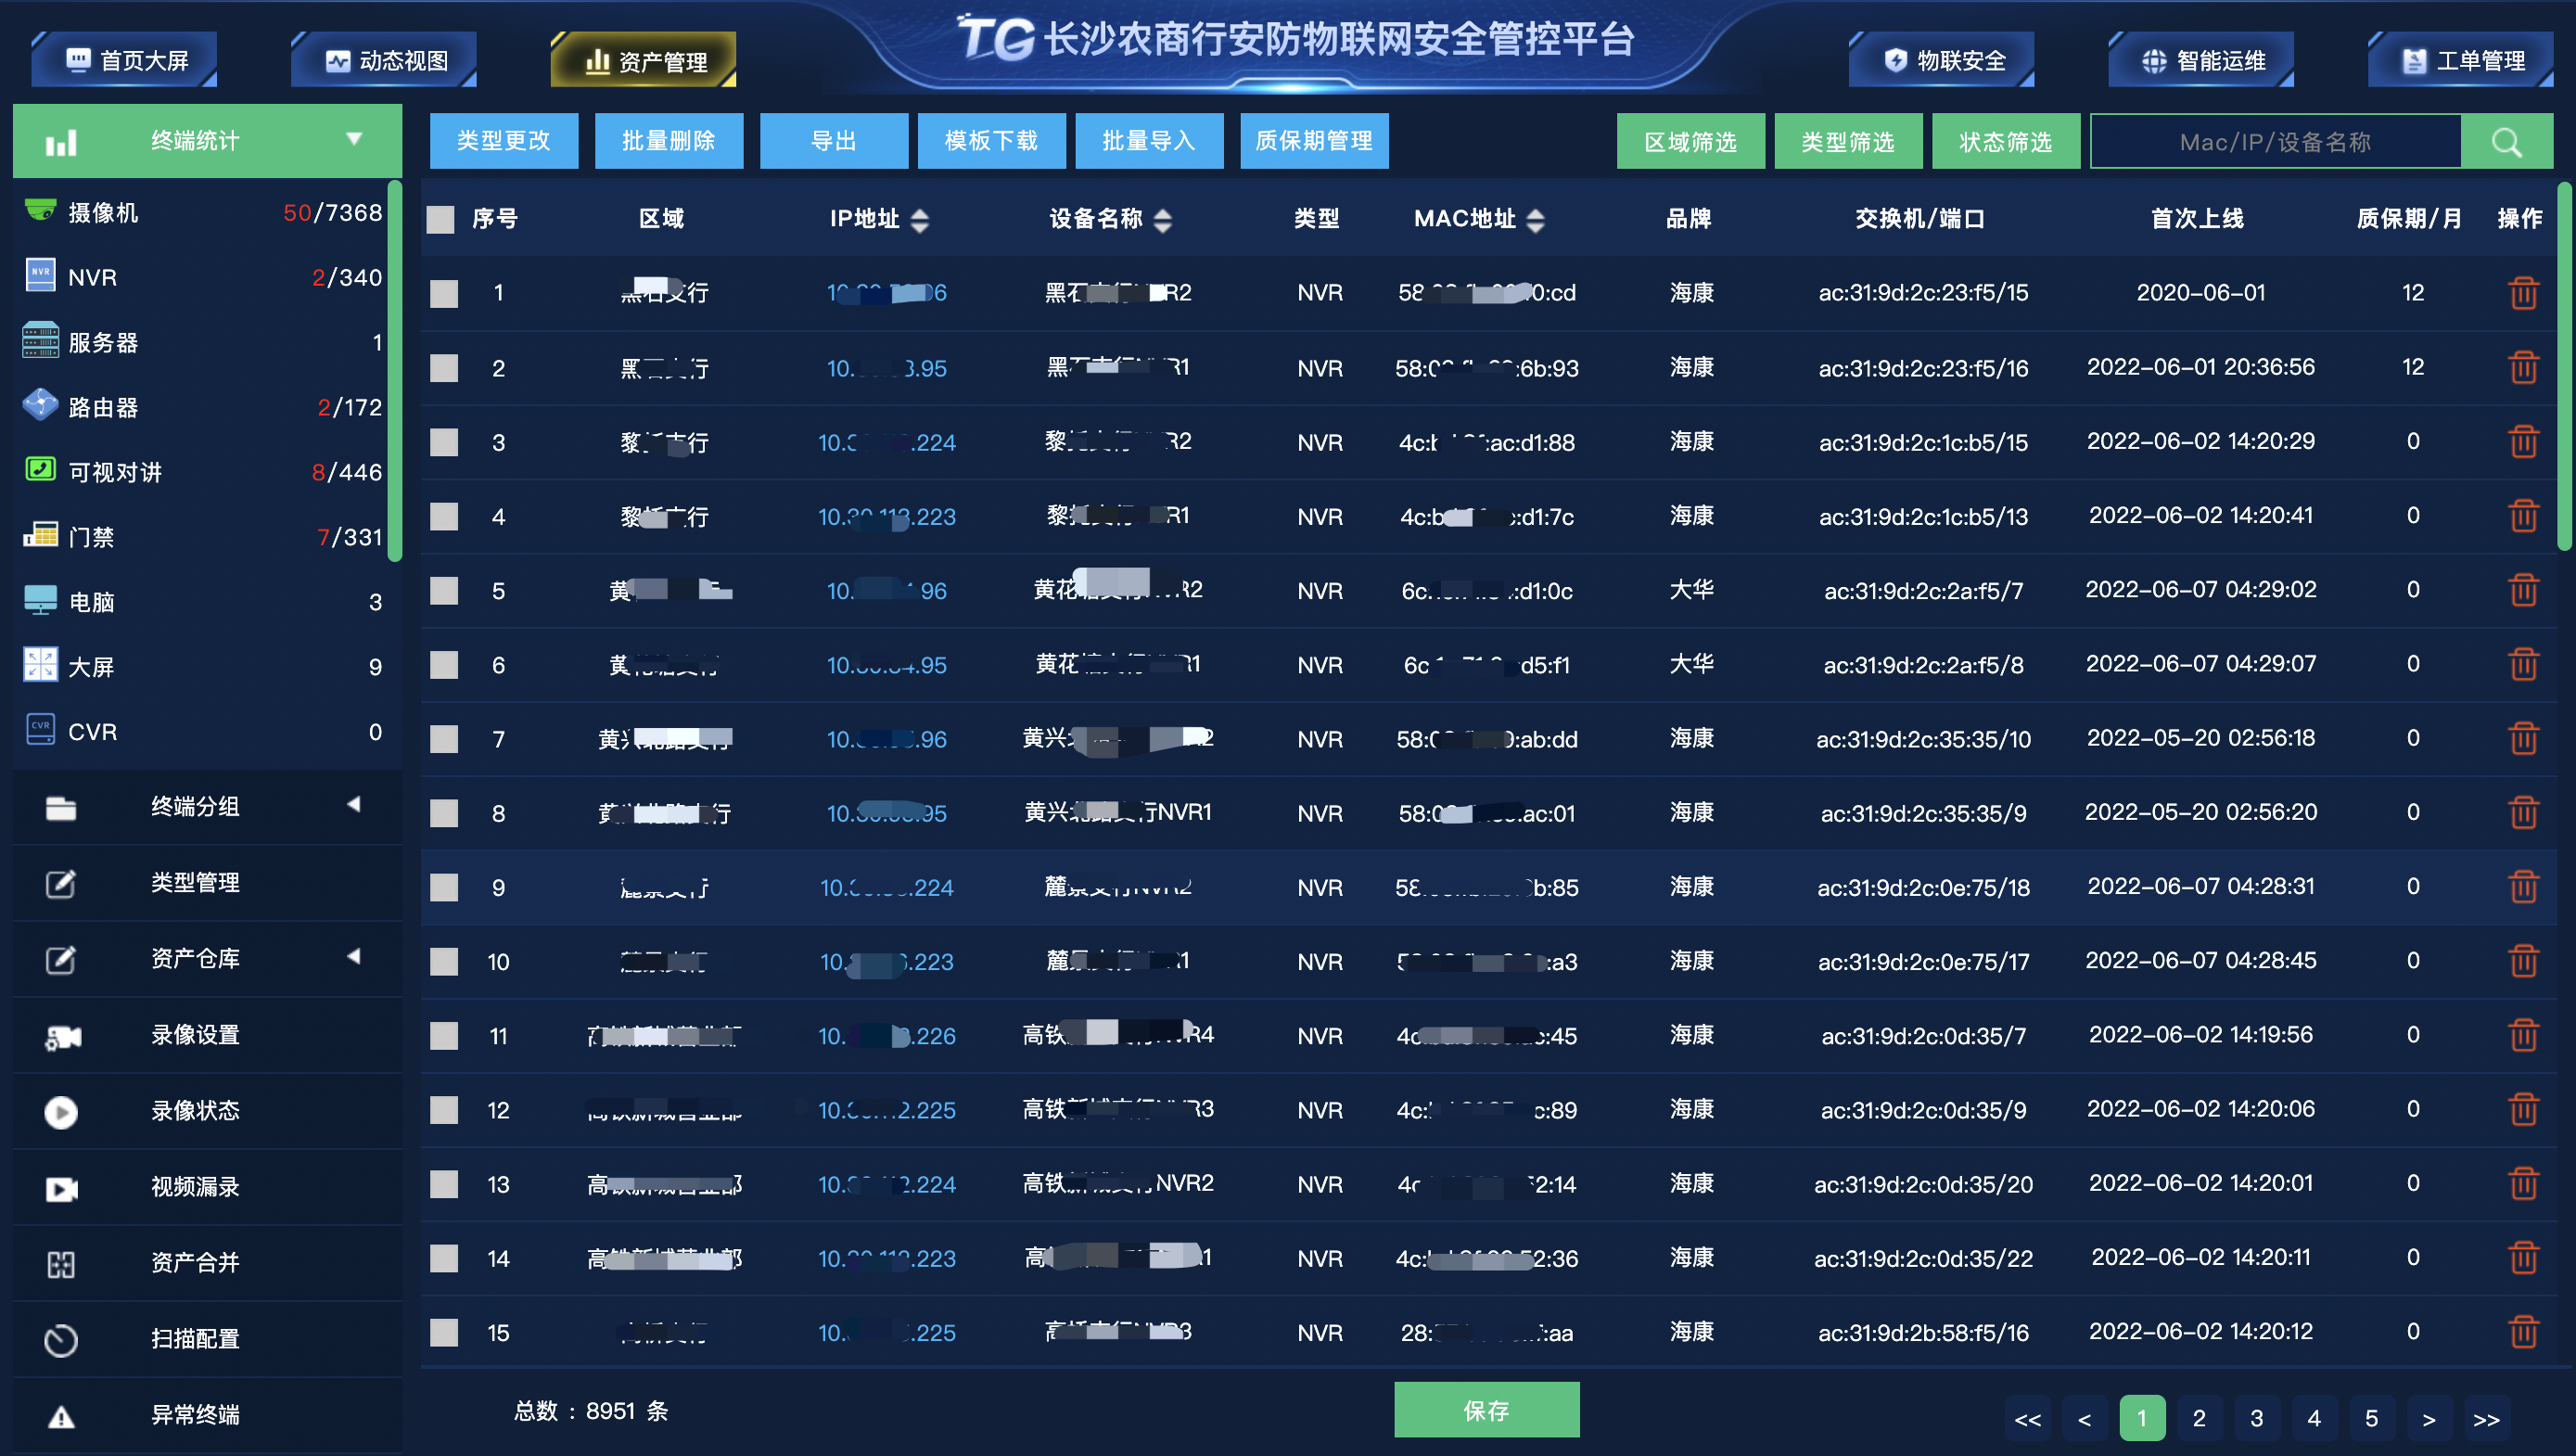Image resolution: width=2576 pixels, height=1456 pixels.
Task: Click the Mac/IP/设备名称 search field
Action: [2275, 142]
